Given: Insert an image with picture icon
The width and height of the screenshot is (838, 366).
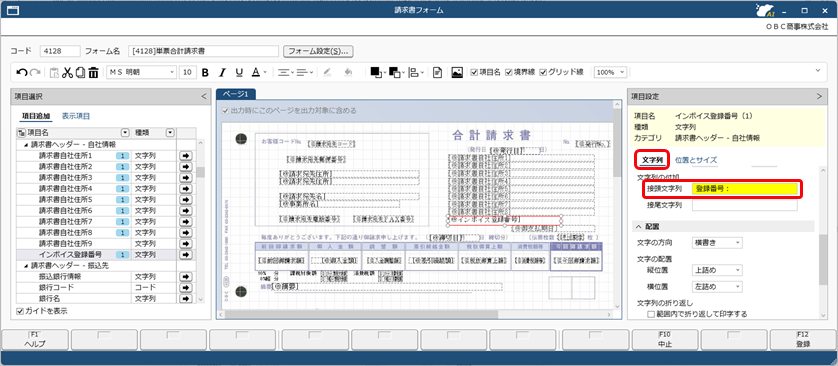Looking at the screenshot, I should [457, 72].
